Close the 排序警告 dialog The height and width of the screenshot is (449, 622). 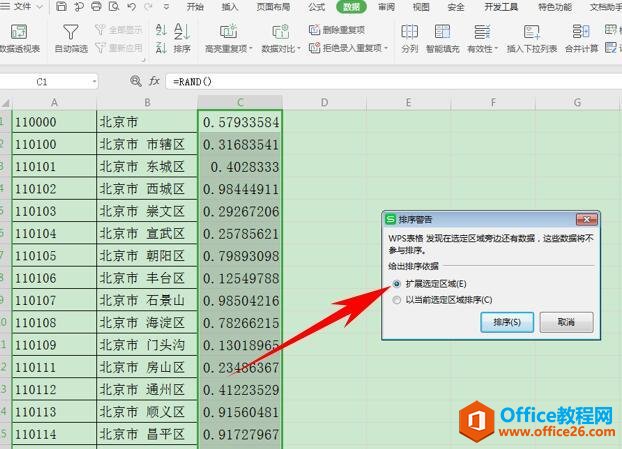tap(587, 219)
